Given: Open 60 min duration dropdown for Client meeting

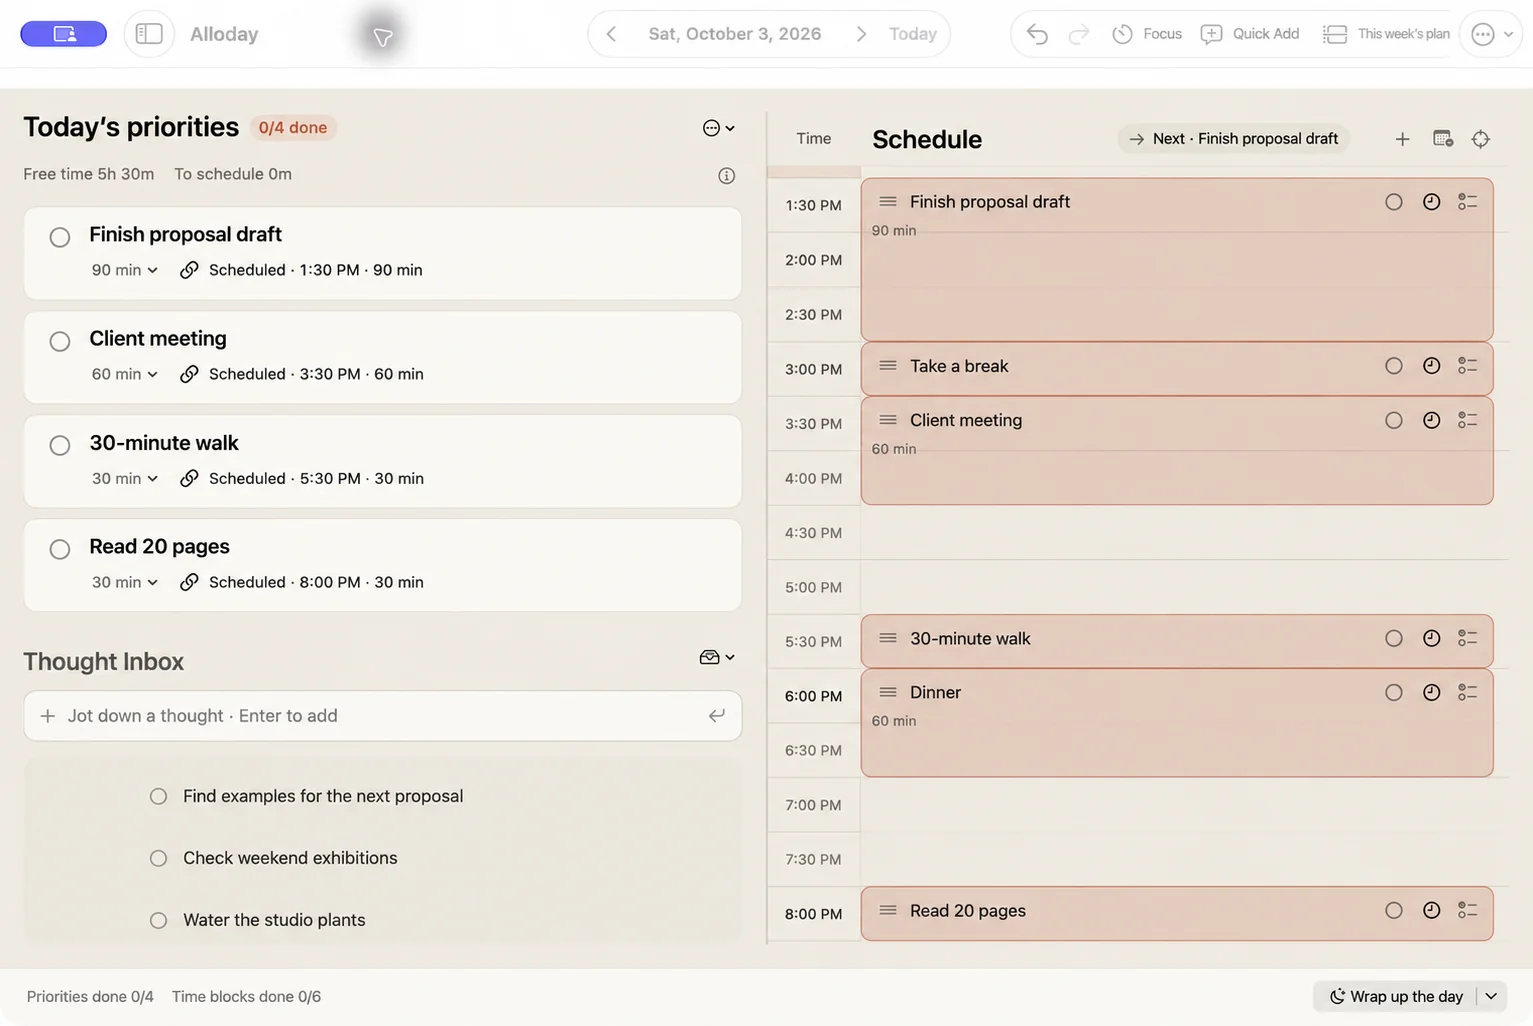Looking at the screenshot, I should click(125, 374).
